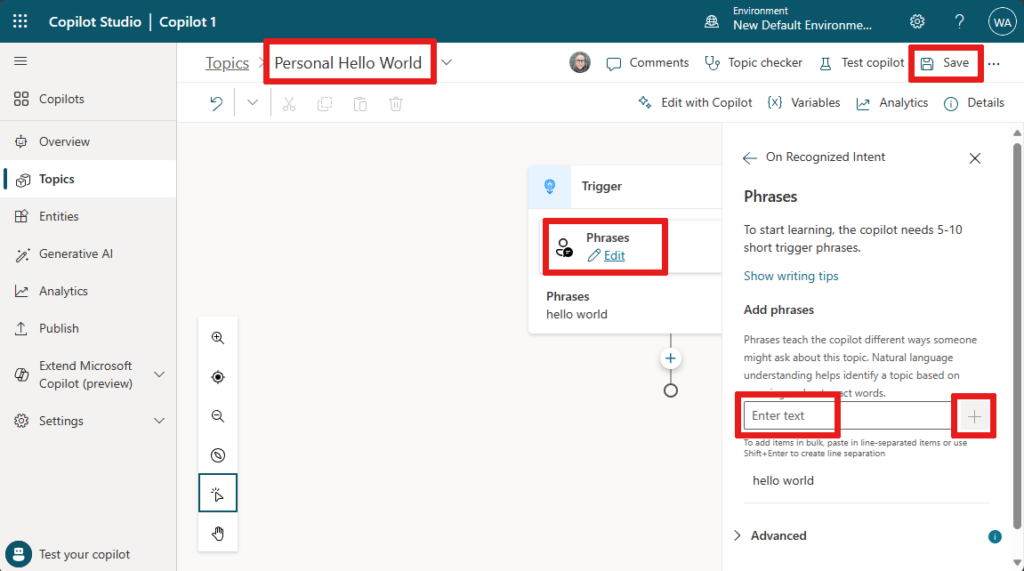Image resolution: width=1024 pixels, height=571 pixels.
Task: Open Edit with Copilot
Action: [695, 103]
